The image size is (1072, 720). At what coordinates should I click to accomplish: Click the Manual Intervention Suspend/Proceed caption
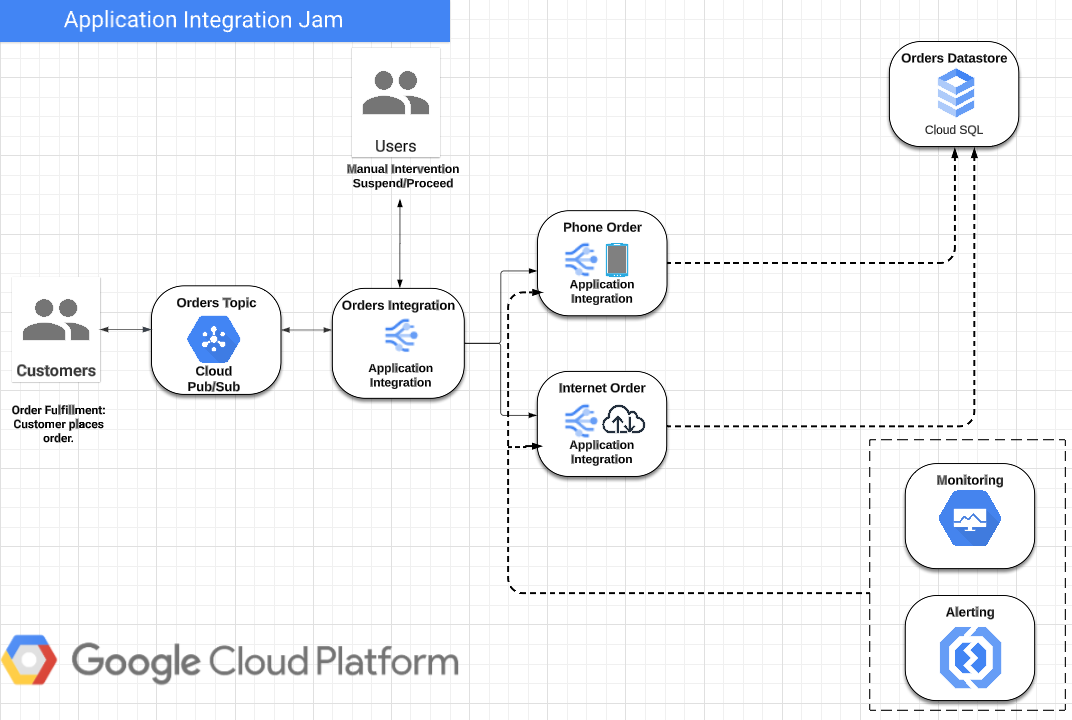coord(403,176)
